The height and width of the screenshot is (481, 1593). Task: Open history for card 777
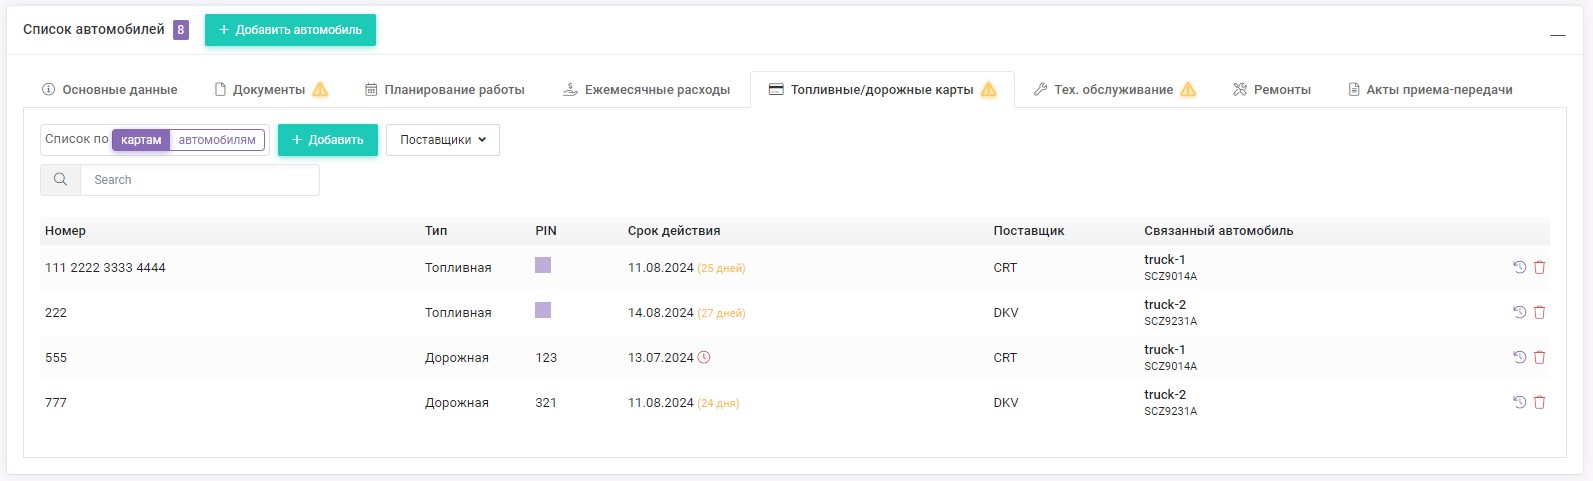pos(1519,402)
